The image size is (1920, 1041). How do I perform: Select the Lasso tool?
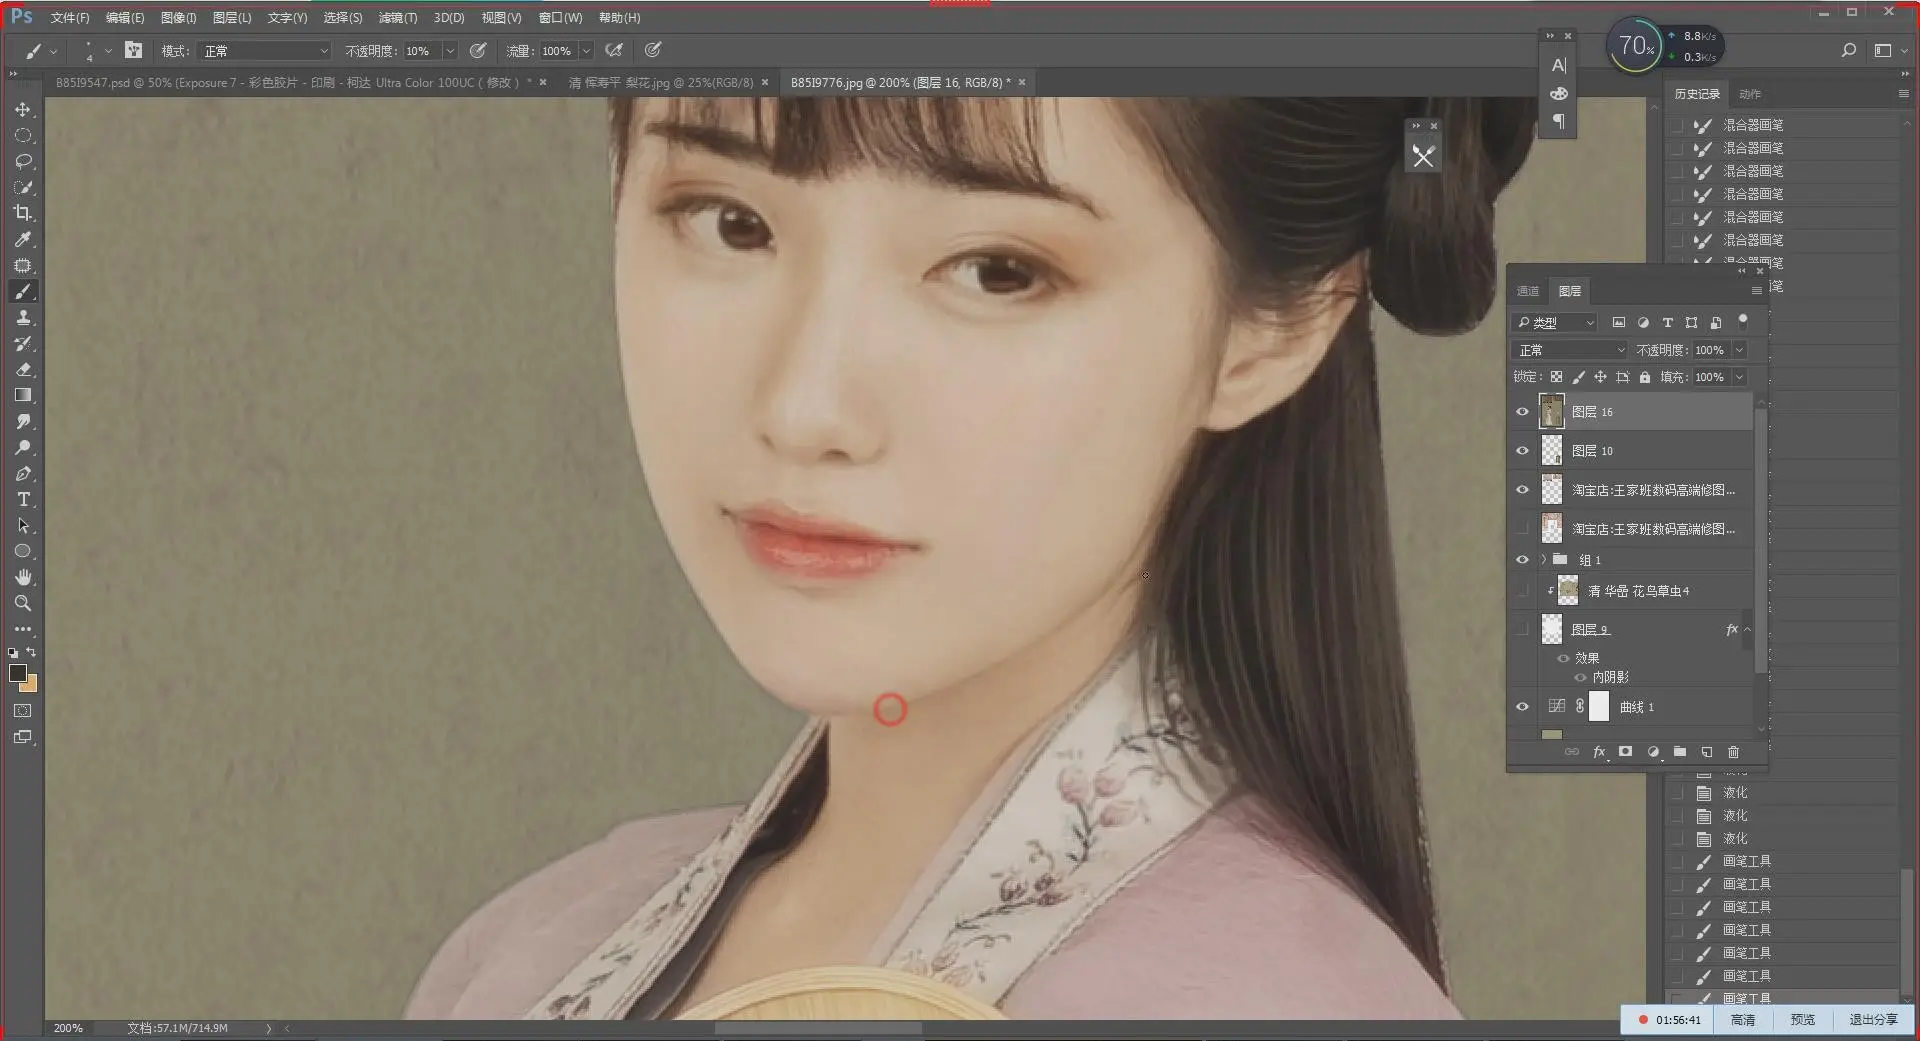pos(23,161)
